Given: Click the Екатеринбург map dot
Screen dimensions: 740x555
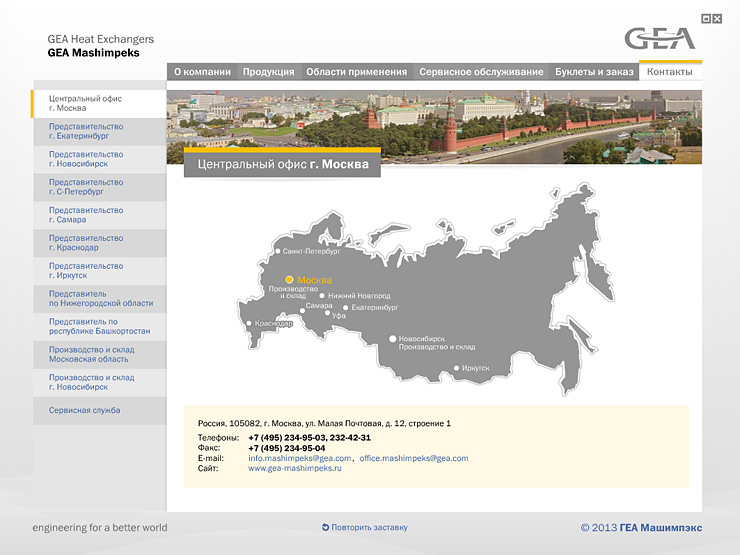Looking at the screenshot, I should point(345,308).
